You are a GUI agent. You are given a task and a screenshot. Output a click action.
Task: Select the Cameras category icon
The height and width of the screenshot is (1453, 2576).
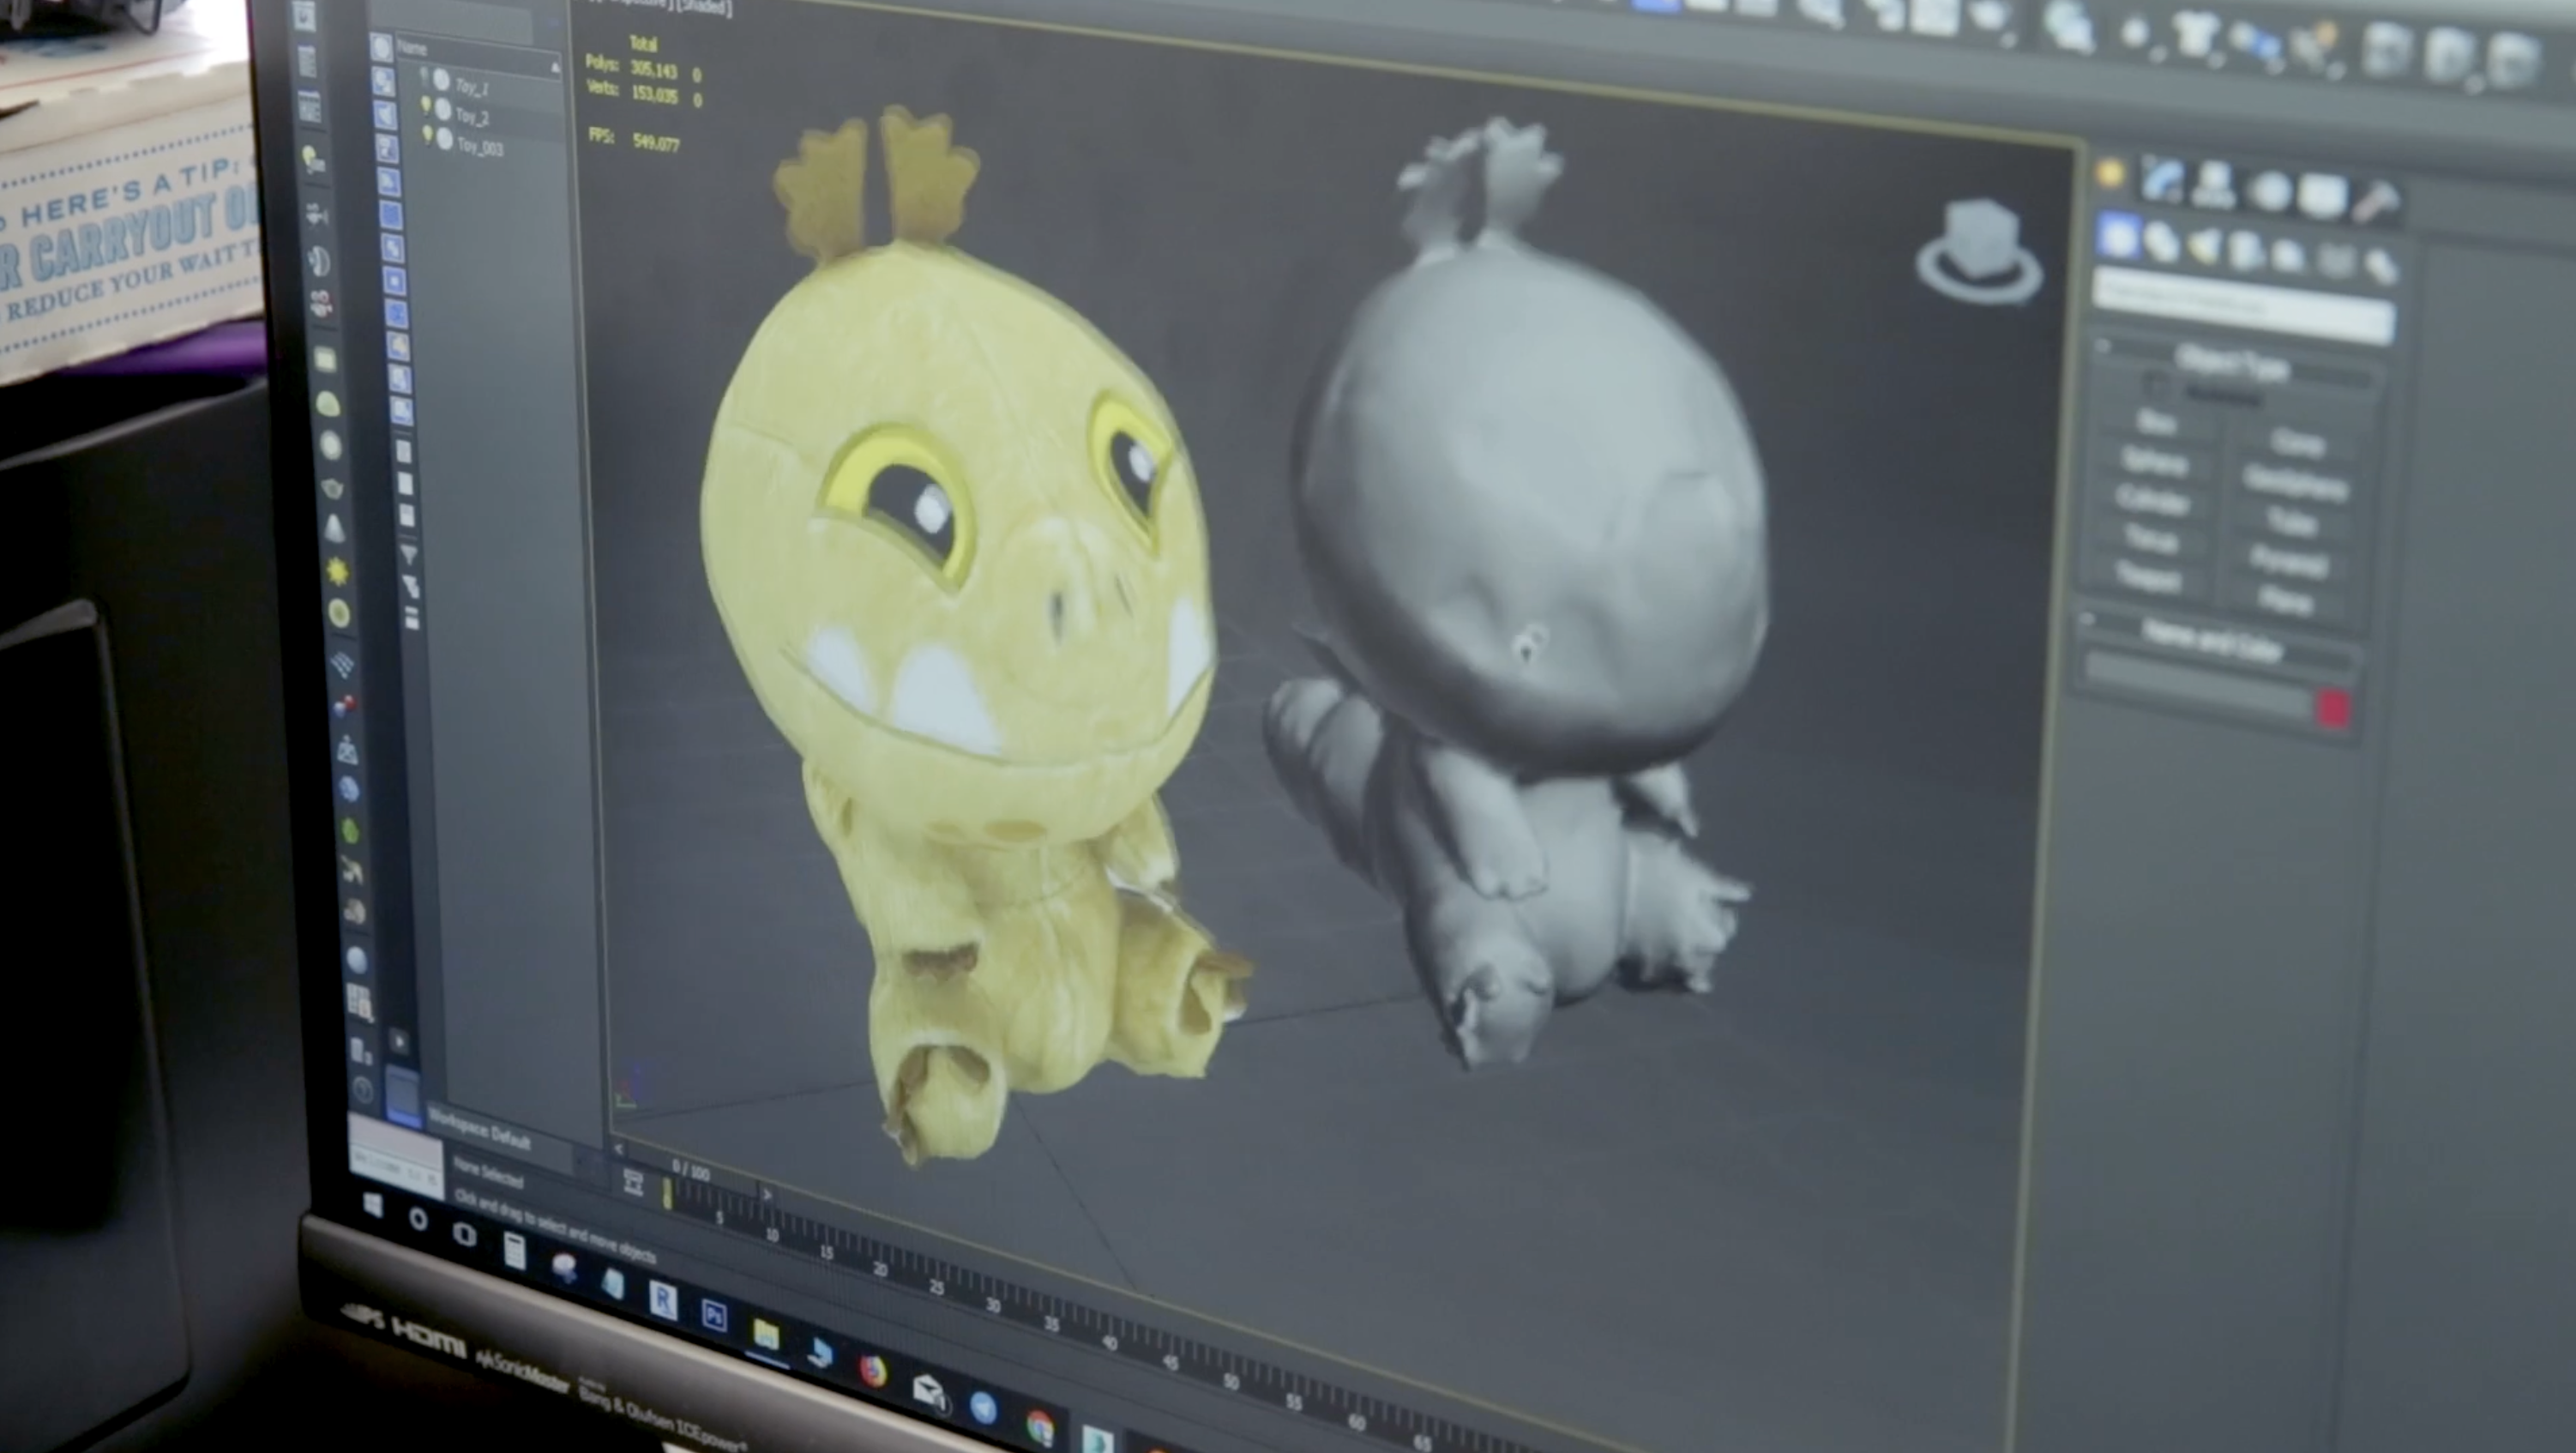2246,252
